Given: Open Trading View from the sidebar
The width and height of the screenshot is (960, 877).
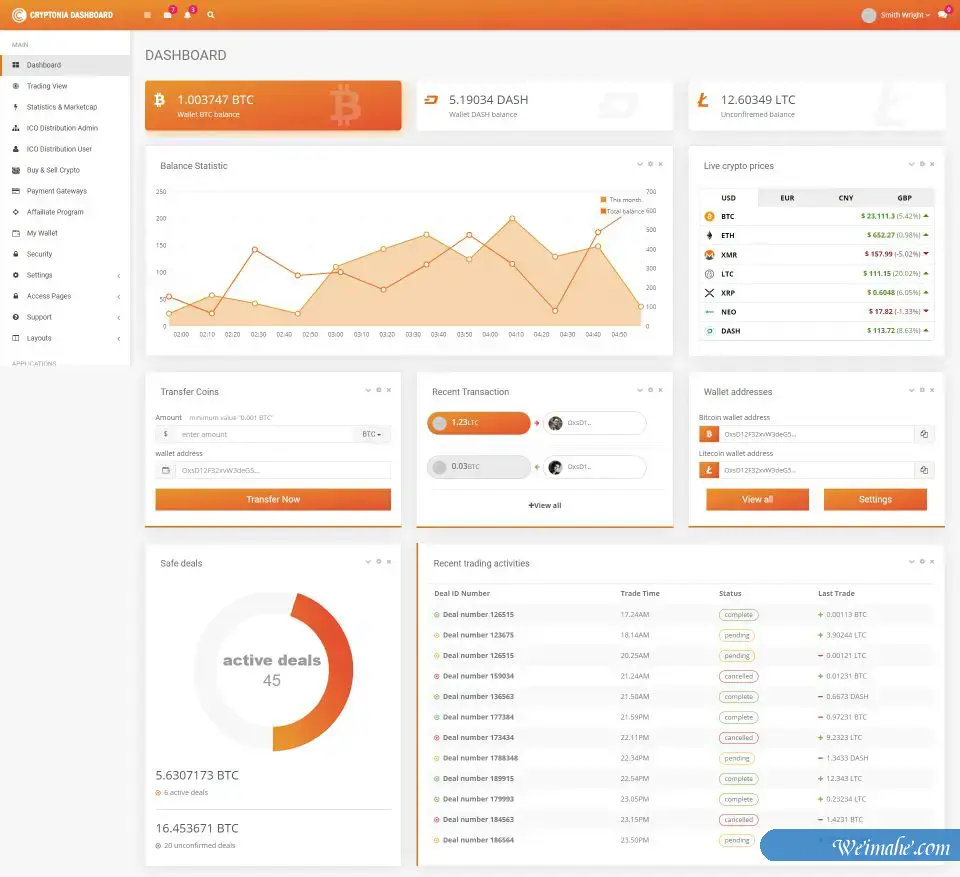Looking at the screenshot, I should pos(47,86).
